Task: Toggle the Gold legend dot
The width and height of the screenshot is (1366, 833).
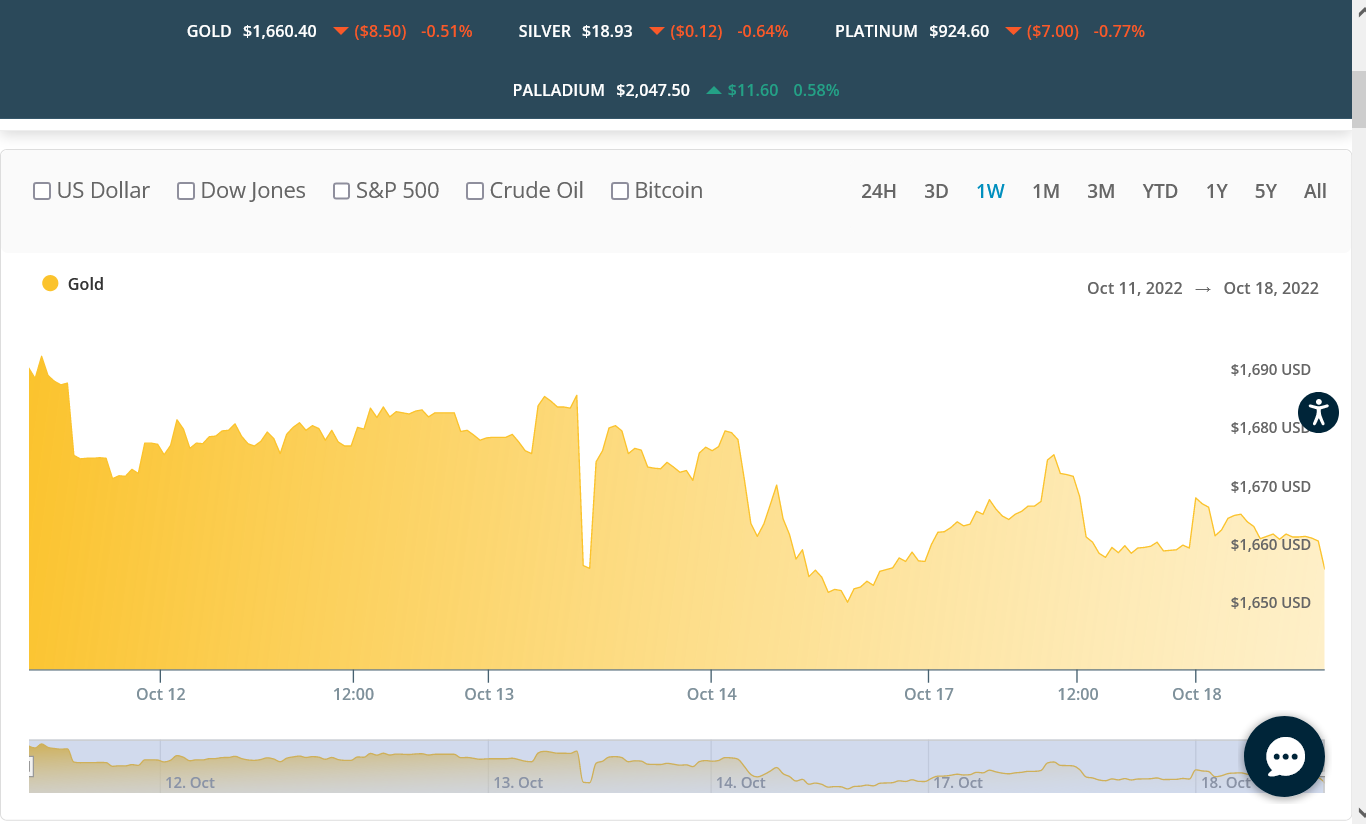Action: tap(50, 284)
